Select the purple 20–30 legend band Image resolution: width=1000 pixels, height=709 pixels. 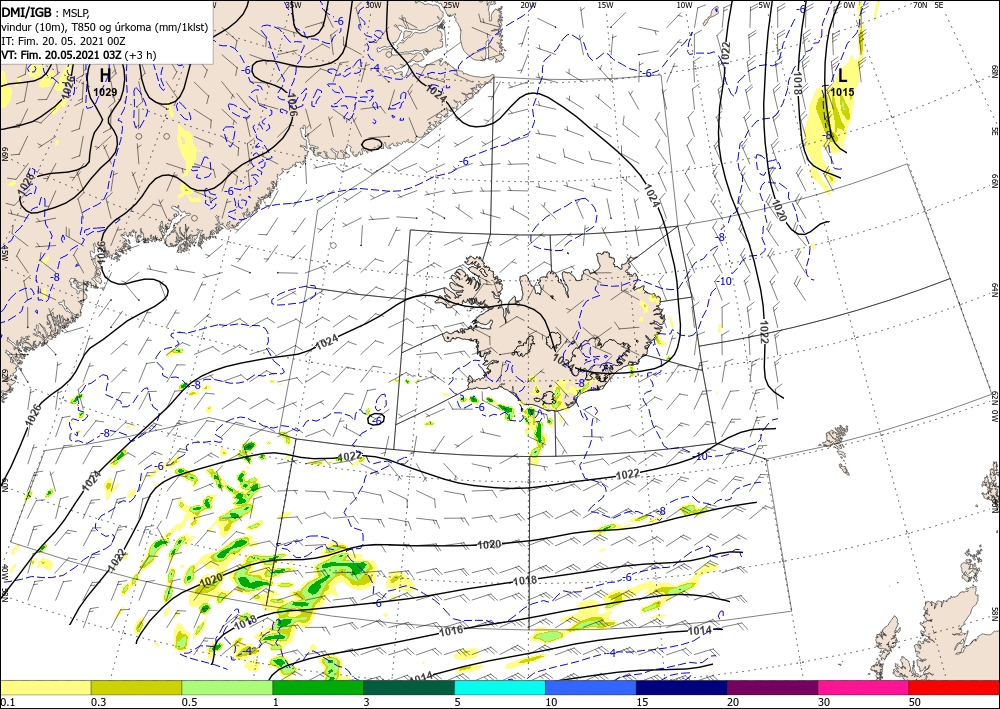(772, 687)
